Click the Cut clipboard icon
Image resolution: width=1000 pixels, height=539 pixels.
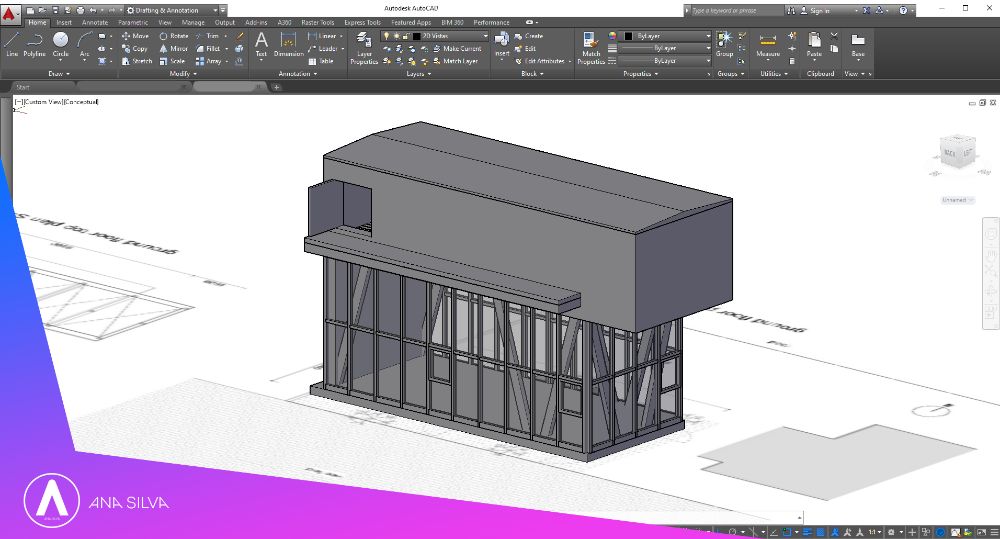click(834, 36)
